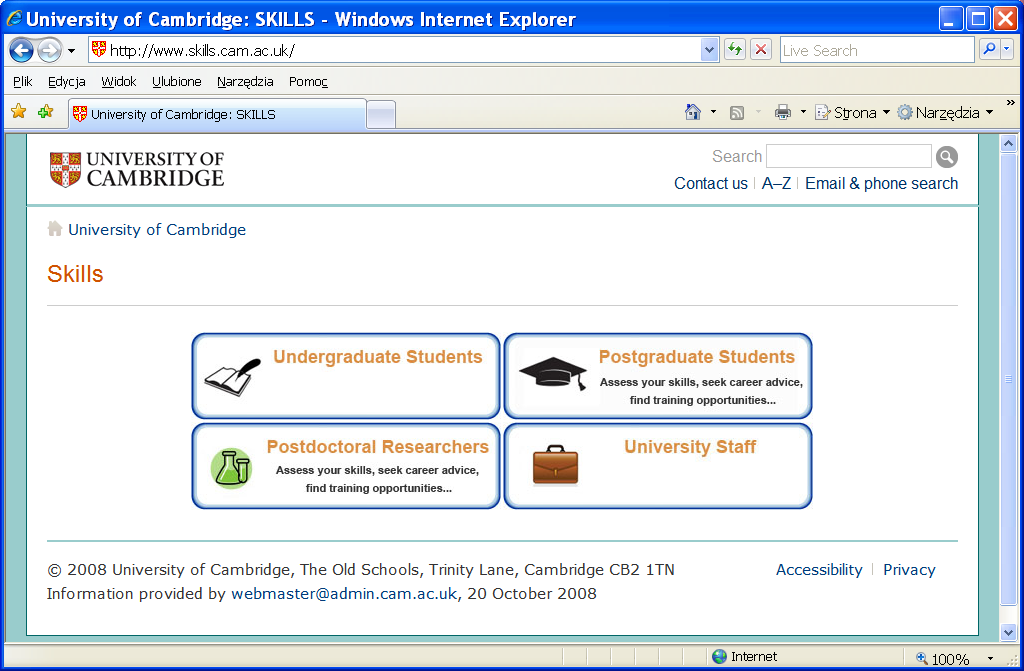1024x671 pixels.
Task: Open the Plik menu
Action: [22, 82]
